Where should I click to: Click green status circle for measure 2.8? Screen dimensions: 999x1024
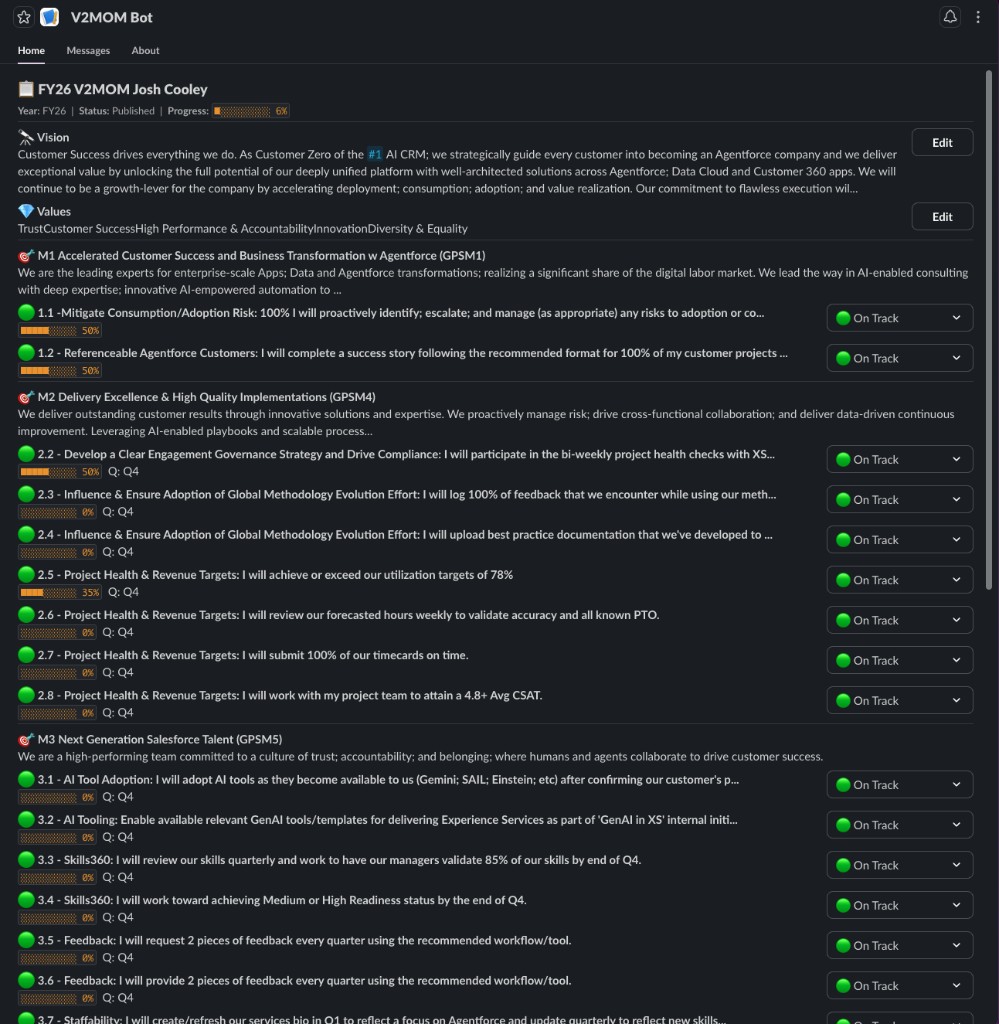click(x=26, y=695)
